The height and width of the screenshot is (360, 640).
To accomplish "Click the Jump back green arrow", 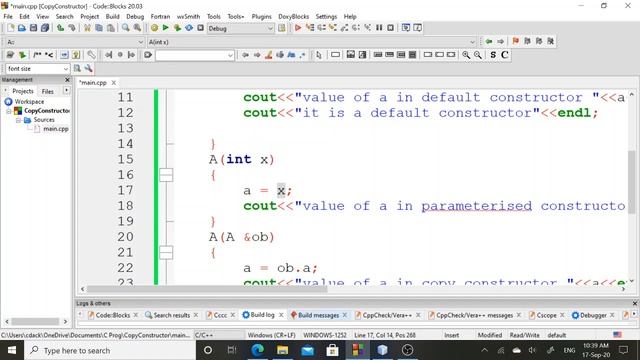I will pyautogui.click(x=489, y=41).
